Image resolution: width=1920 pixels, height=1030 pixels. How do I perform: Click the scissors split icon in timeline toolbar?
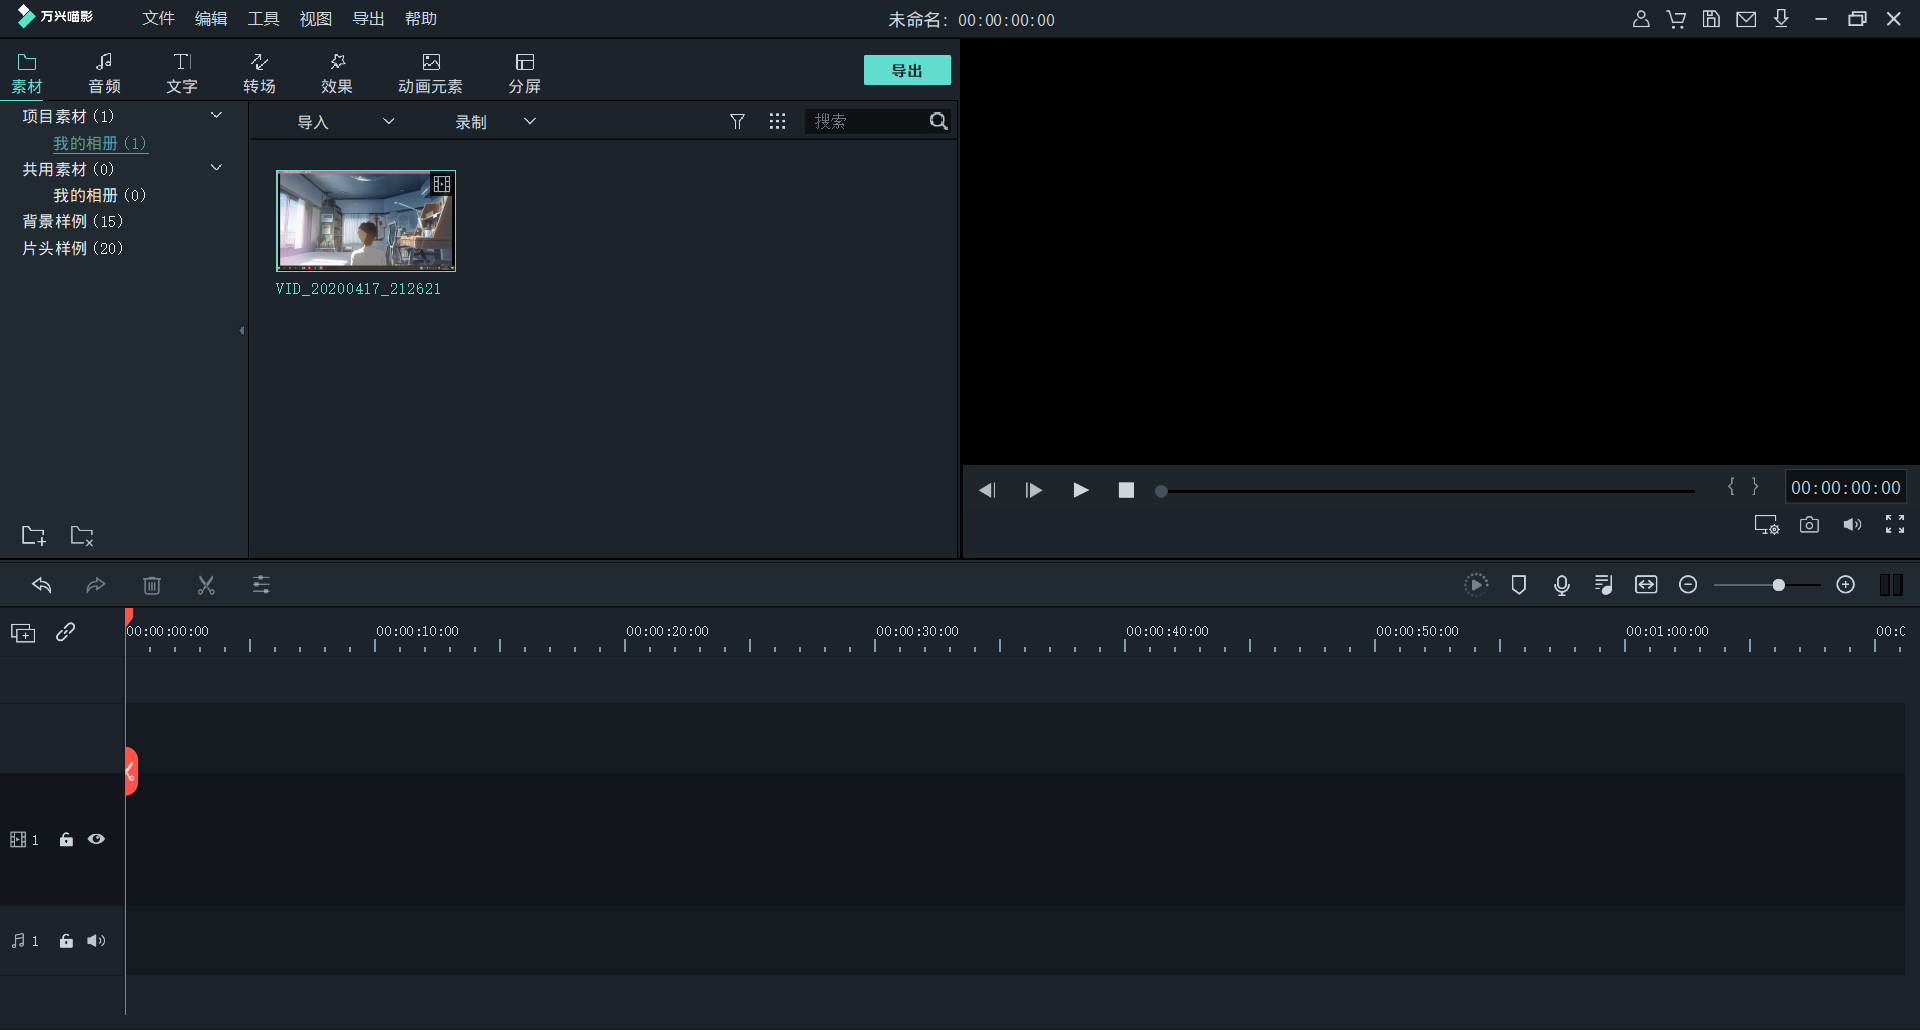point(206,585)
